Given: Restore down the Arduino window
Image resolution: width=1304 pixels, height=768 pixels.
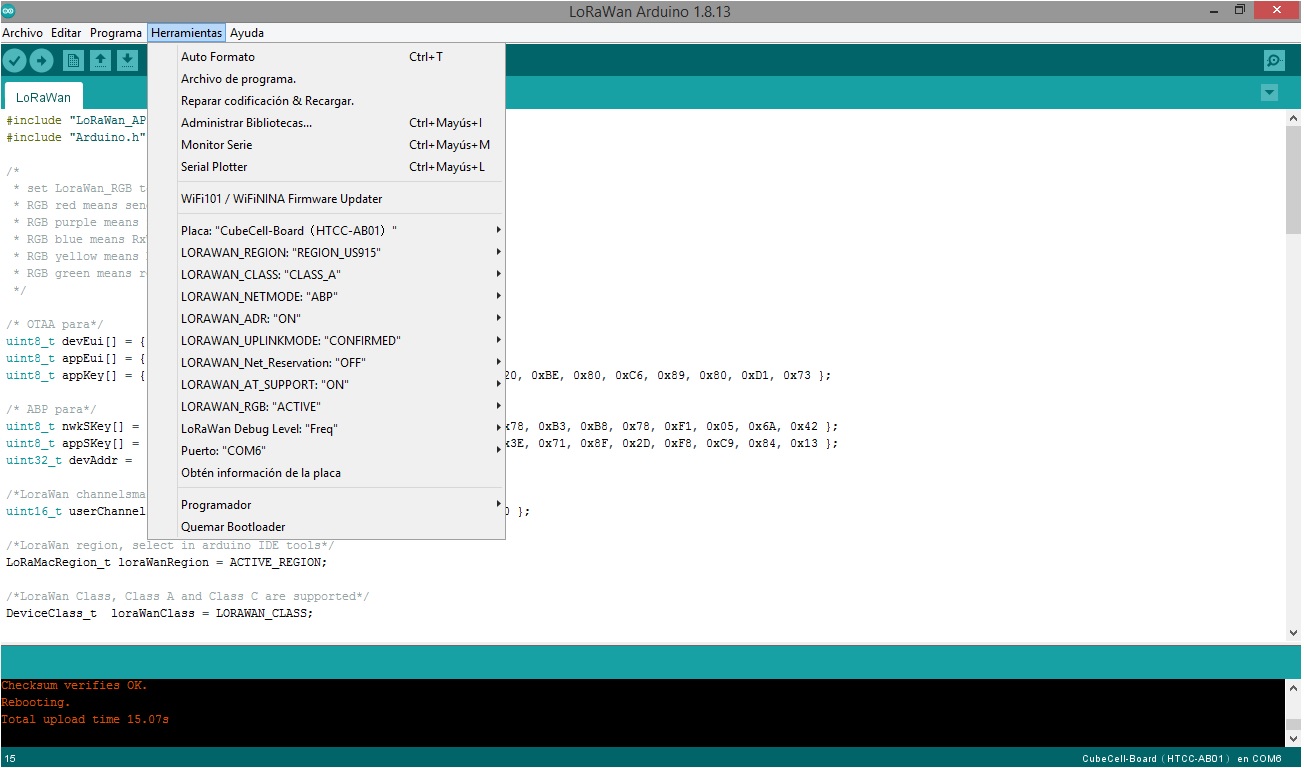Looking at the screenshot, I should click(1240, 10).
